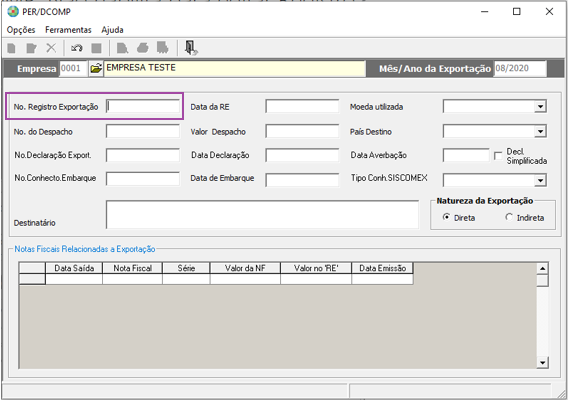Screen dimensions: 570x401
Task: Click the new record toolbar icon
Action: coord(12,48)
